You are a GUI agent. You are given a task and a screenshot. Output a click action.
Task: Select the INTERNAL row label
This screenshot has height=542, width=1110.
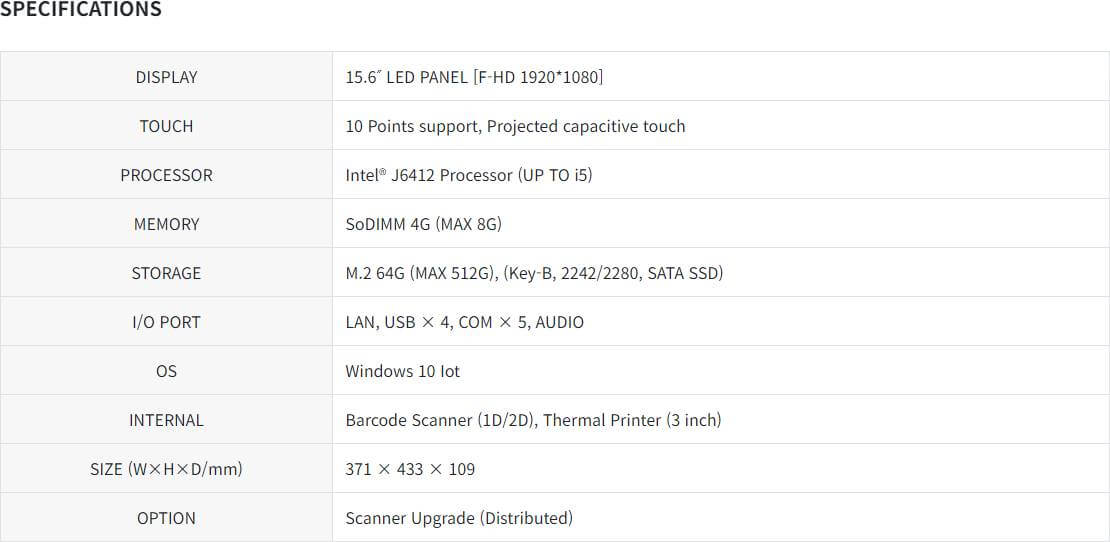pyautogui.click(x=166, y=420)
